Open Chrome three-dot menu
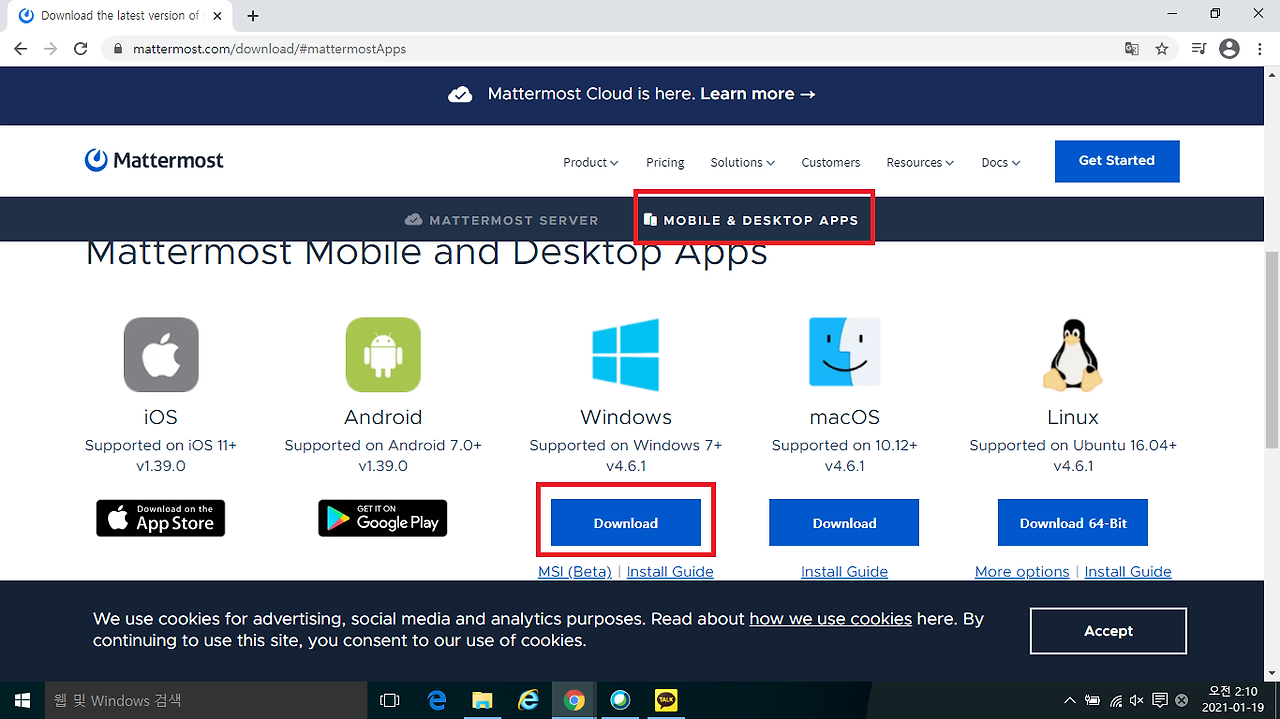The image size is (1280, 719). pyautogui.click(x=1260, y=48)
